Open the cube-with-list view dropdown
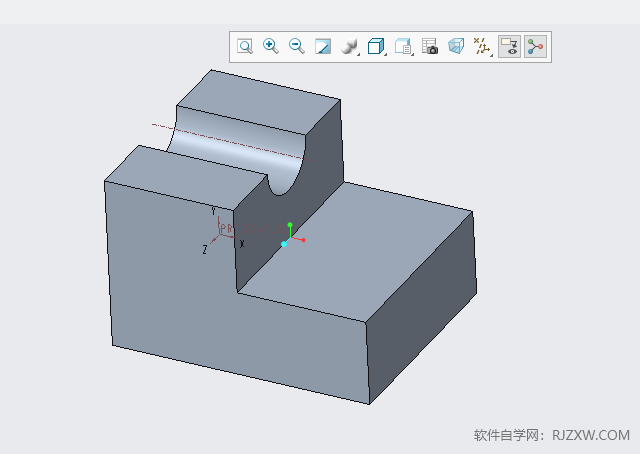The image size is (640, 454). [x=404, y=47]
